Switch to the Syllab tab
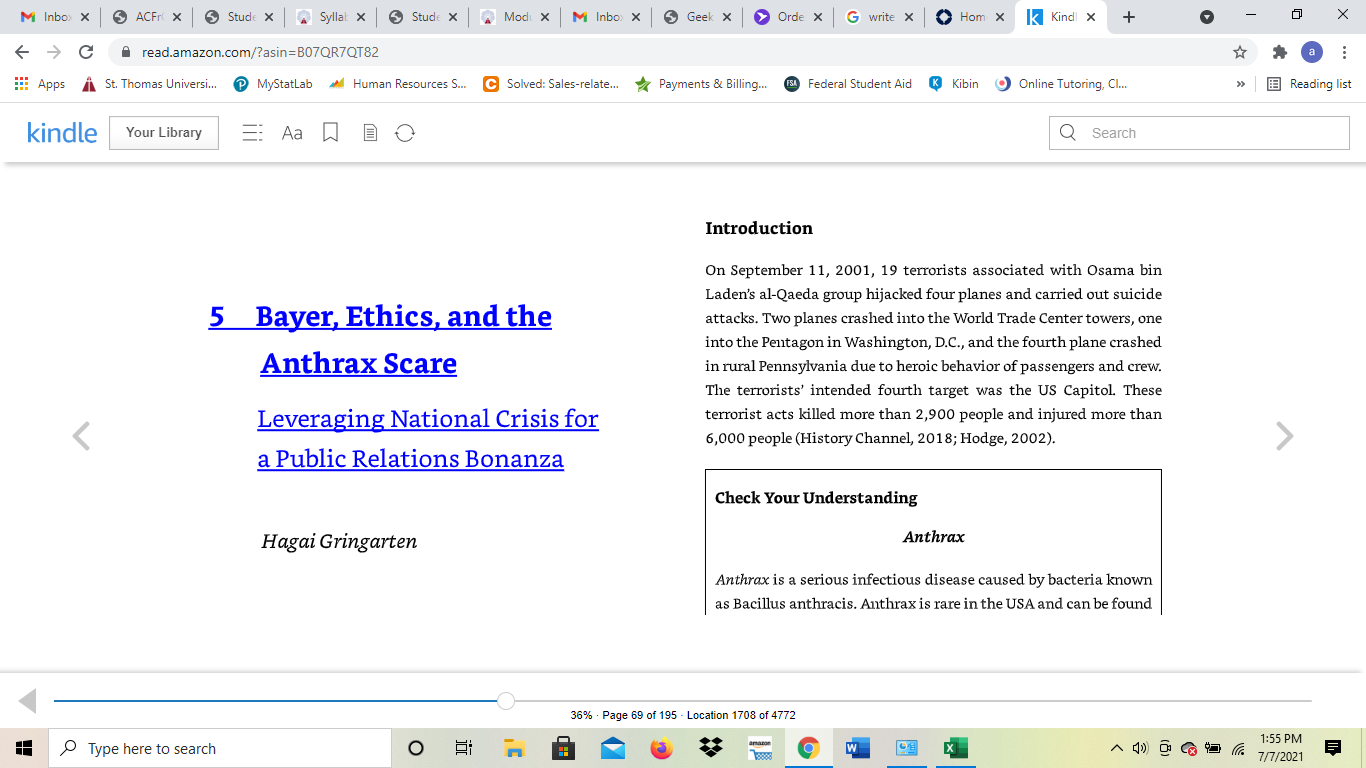 331,17
